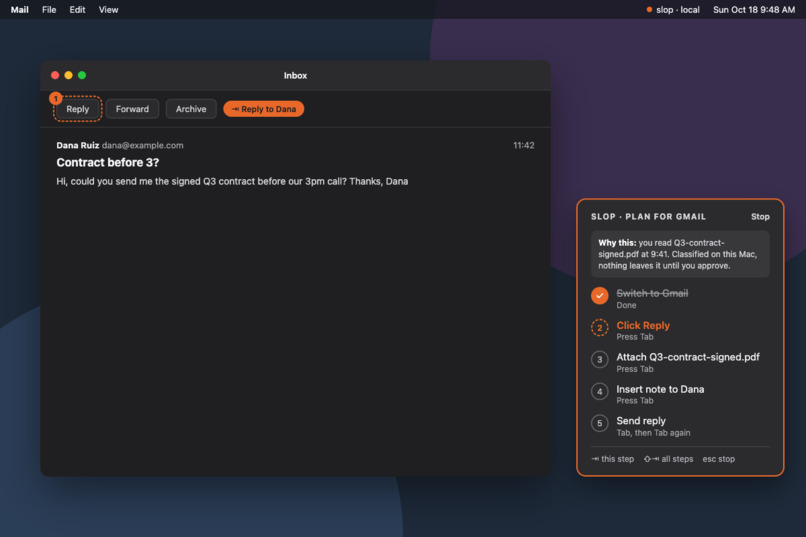Select the Click Reply step text

pyautogui.click(x=643, y=325)
